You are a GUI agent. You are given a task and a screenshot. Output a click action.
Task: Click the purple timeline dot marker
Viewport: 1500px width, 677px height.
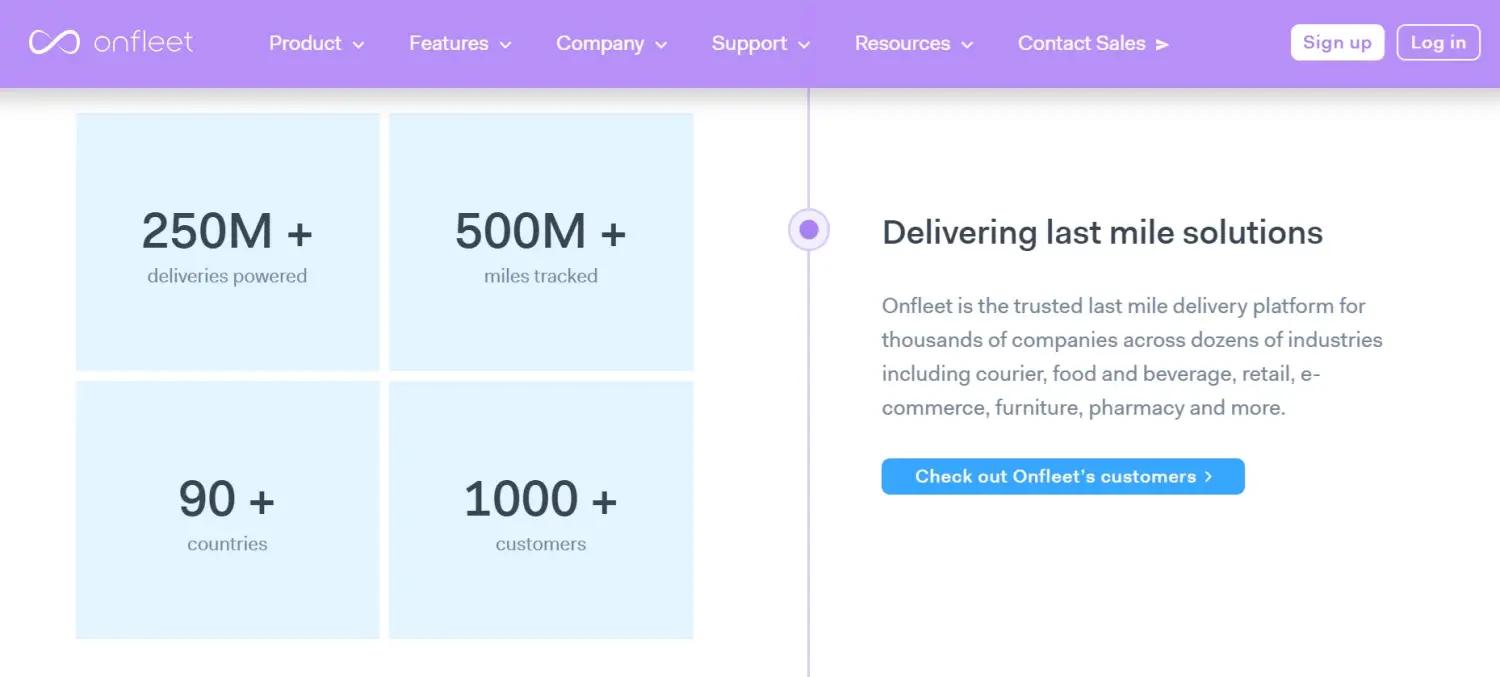coord(809,230)
